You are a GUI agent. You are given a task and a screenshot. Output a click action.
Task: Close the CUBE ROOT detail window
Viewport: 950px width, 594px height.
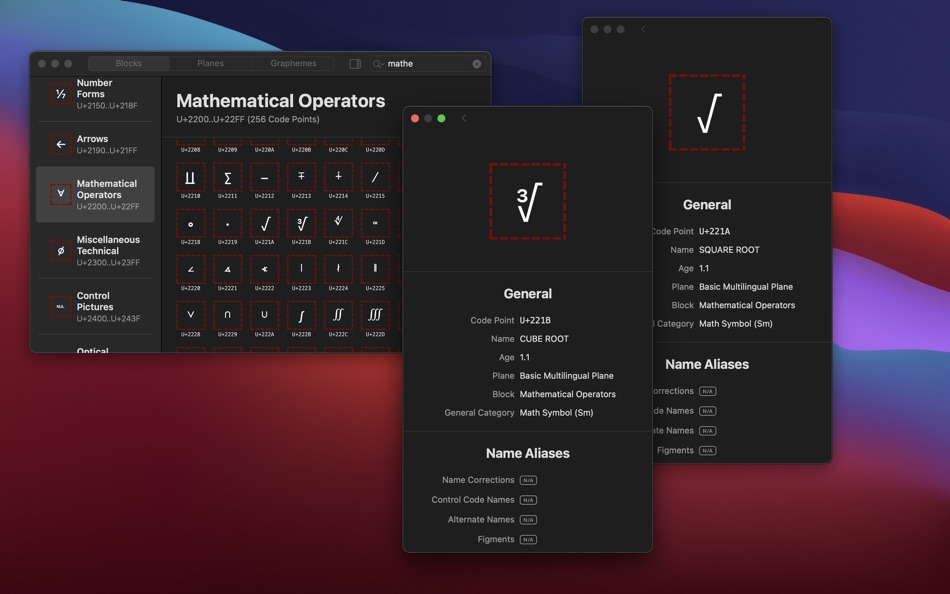[415, 118]
